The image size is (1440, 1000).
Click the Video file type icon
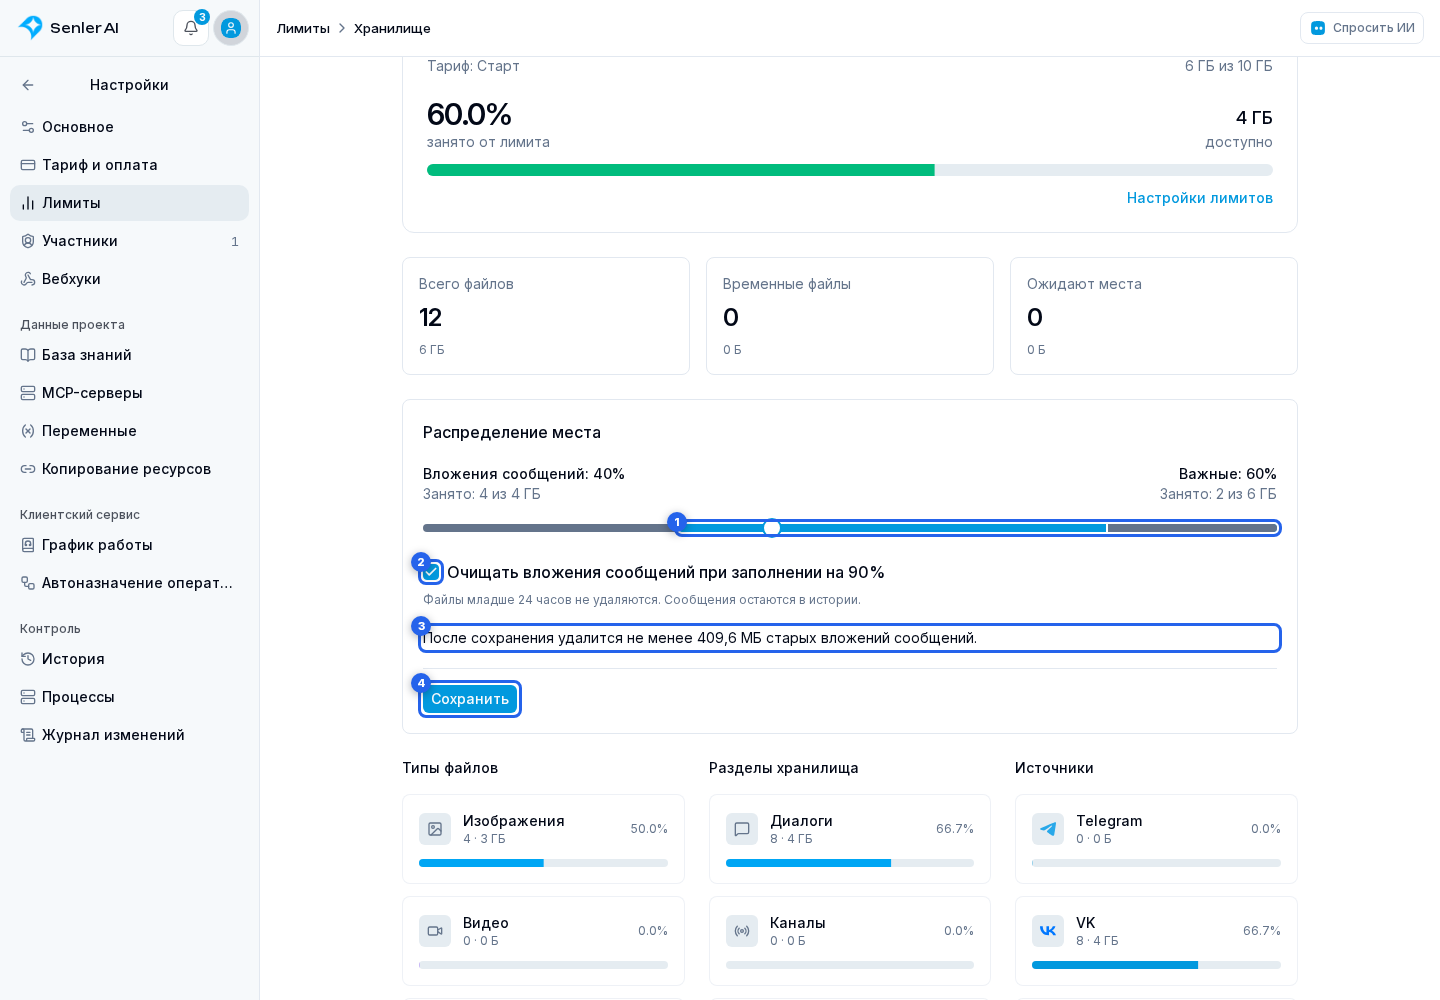[x=435, y=931]
